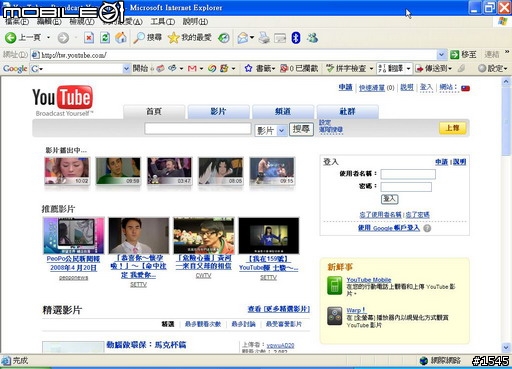Click the Warp player icon
512x369 pixels.
pos(334,316)
